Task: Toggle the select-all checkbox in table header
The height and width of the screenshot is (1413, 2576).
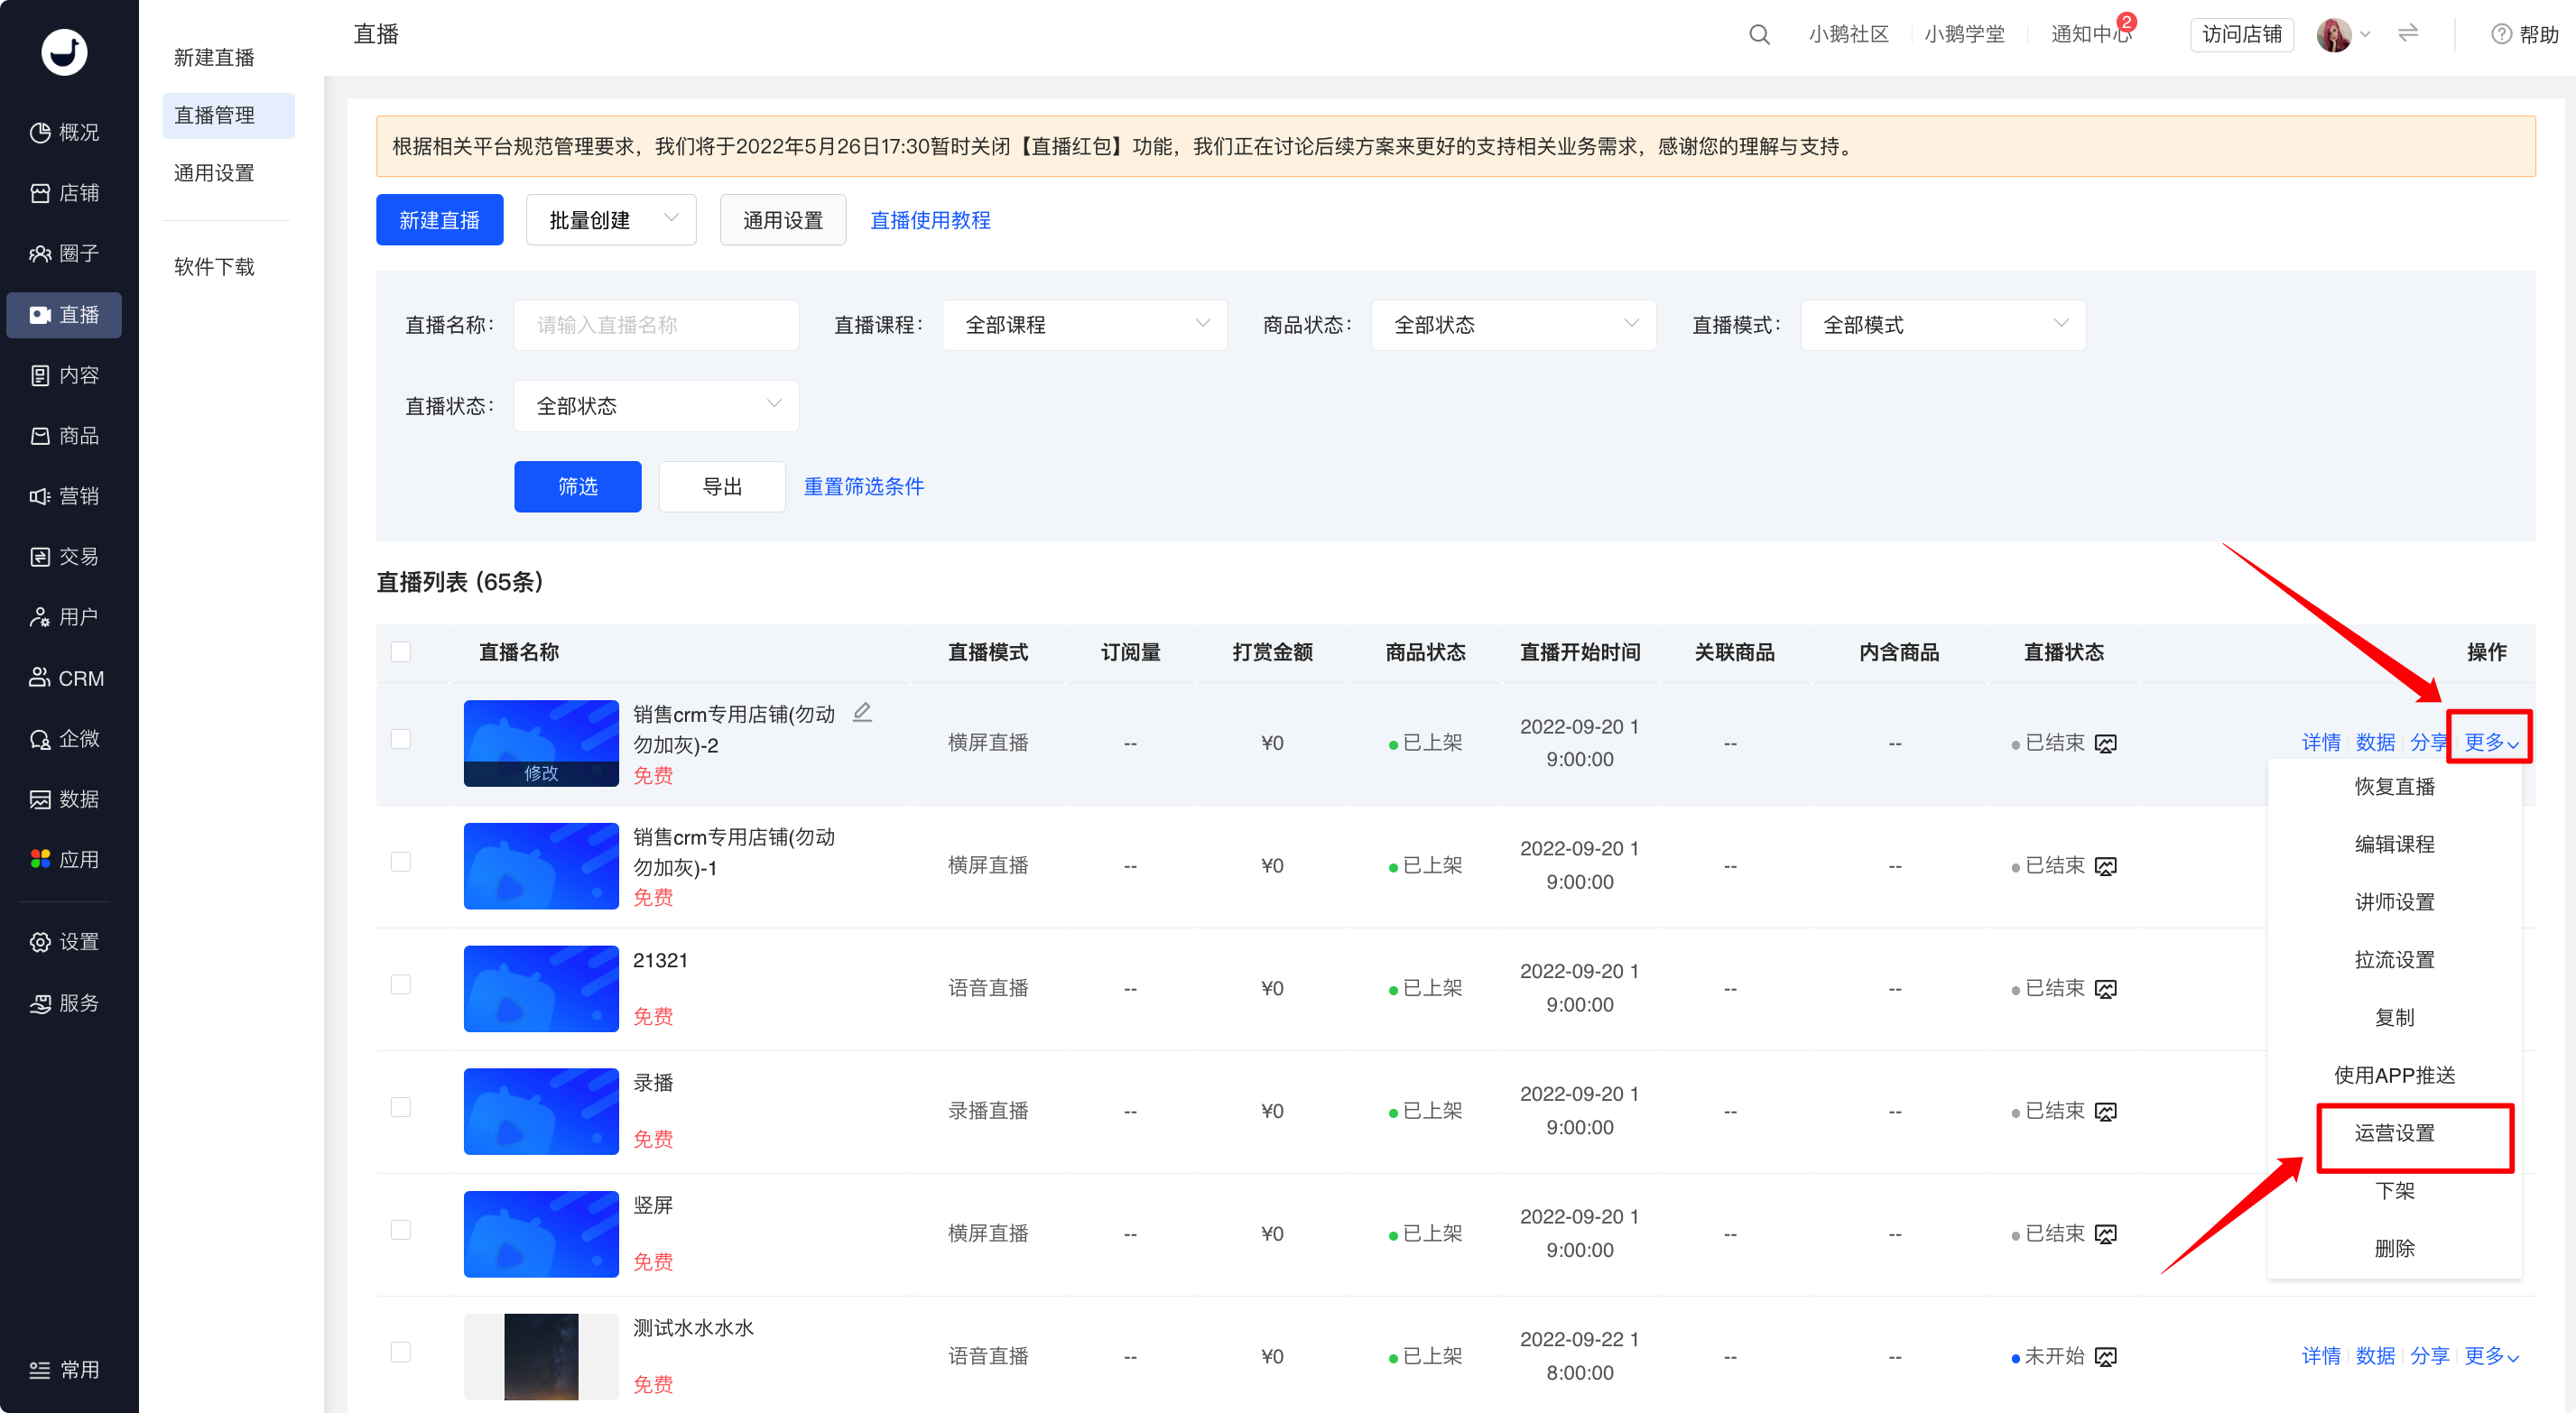Action: 401,652
